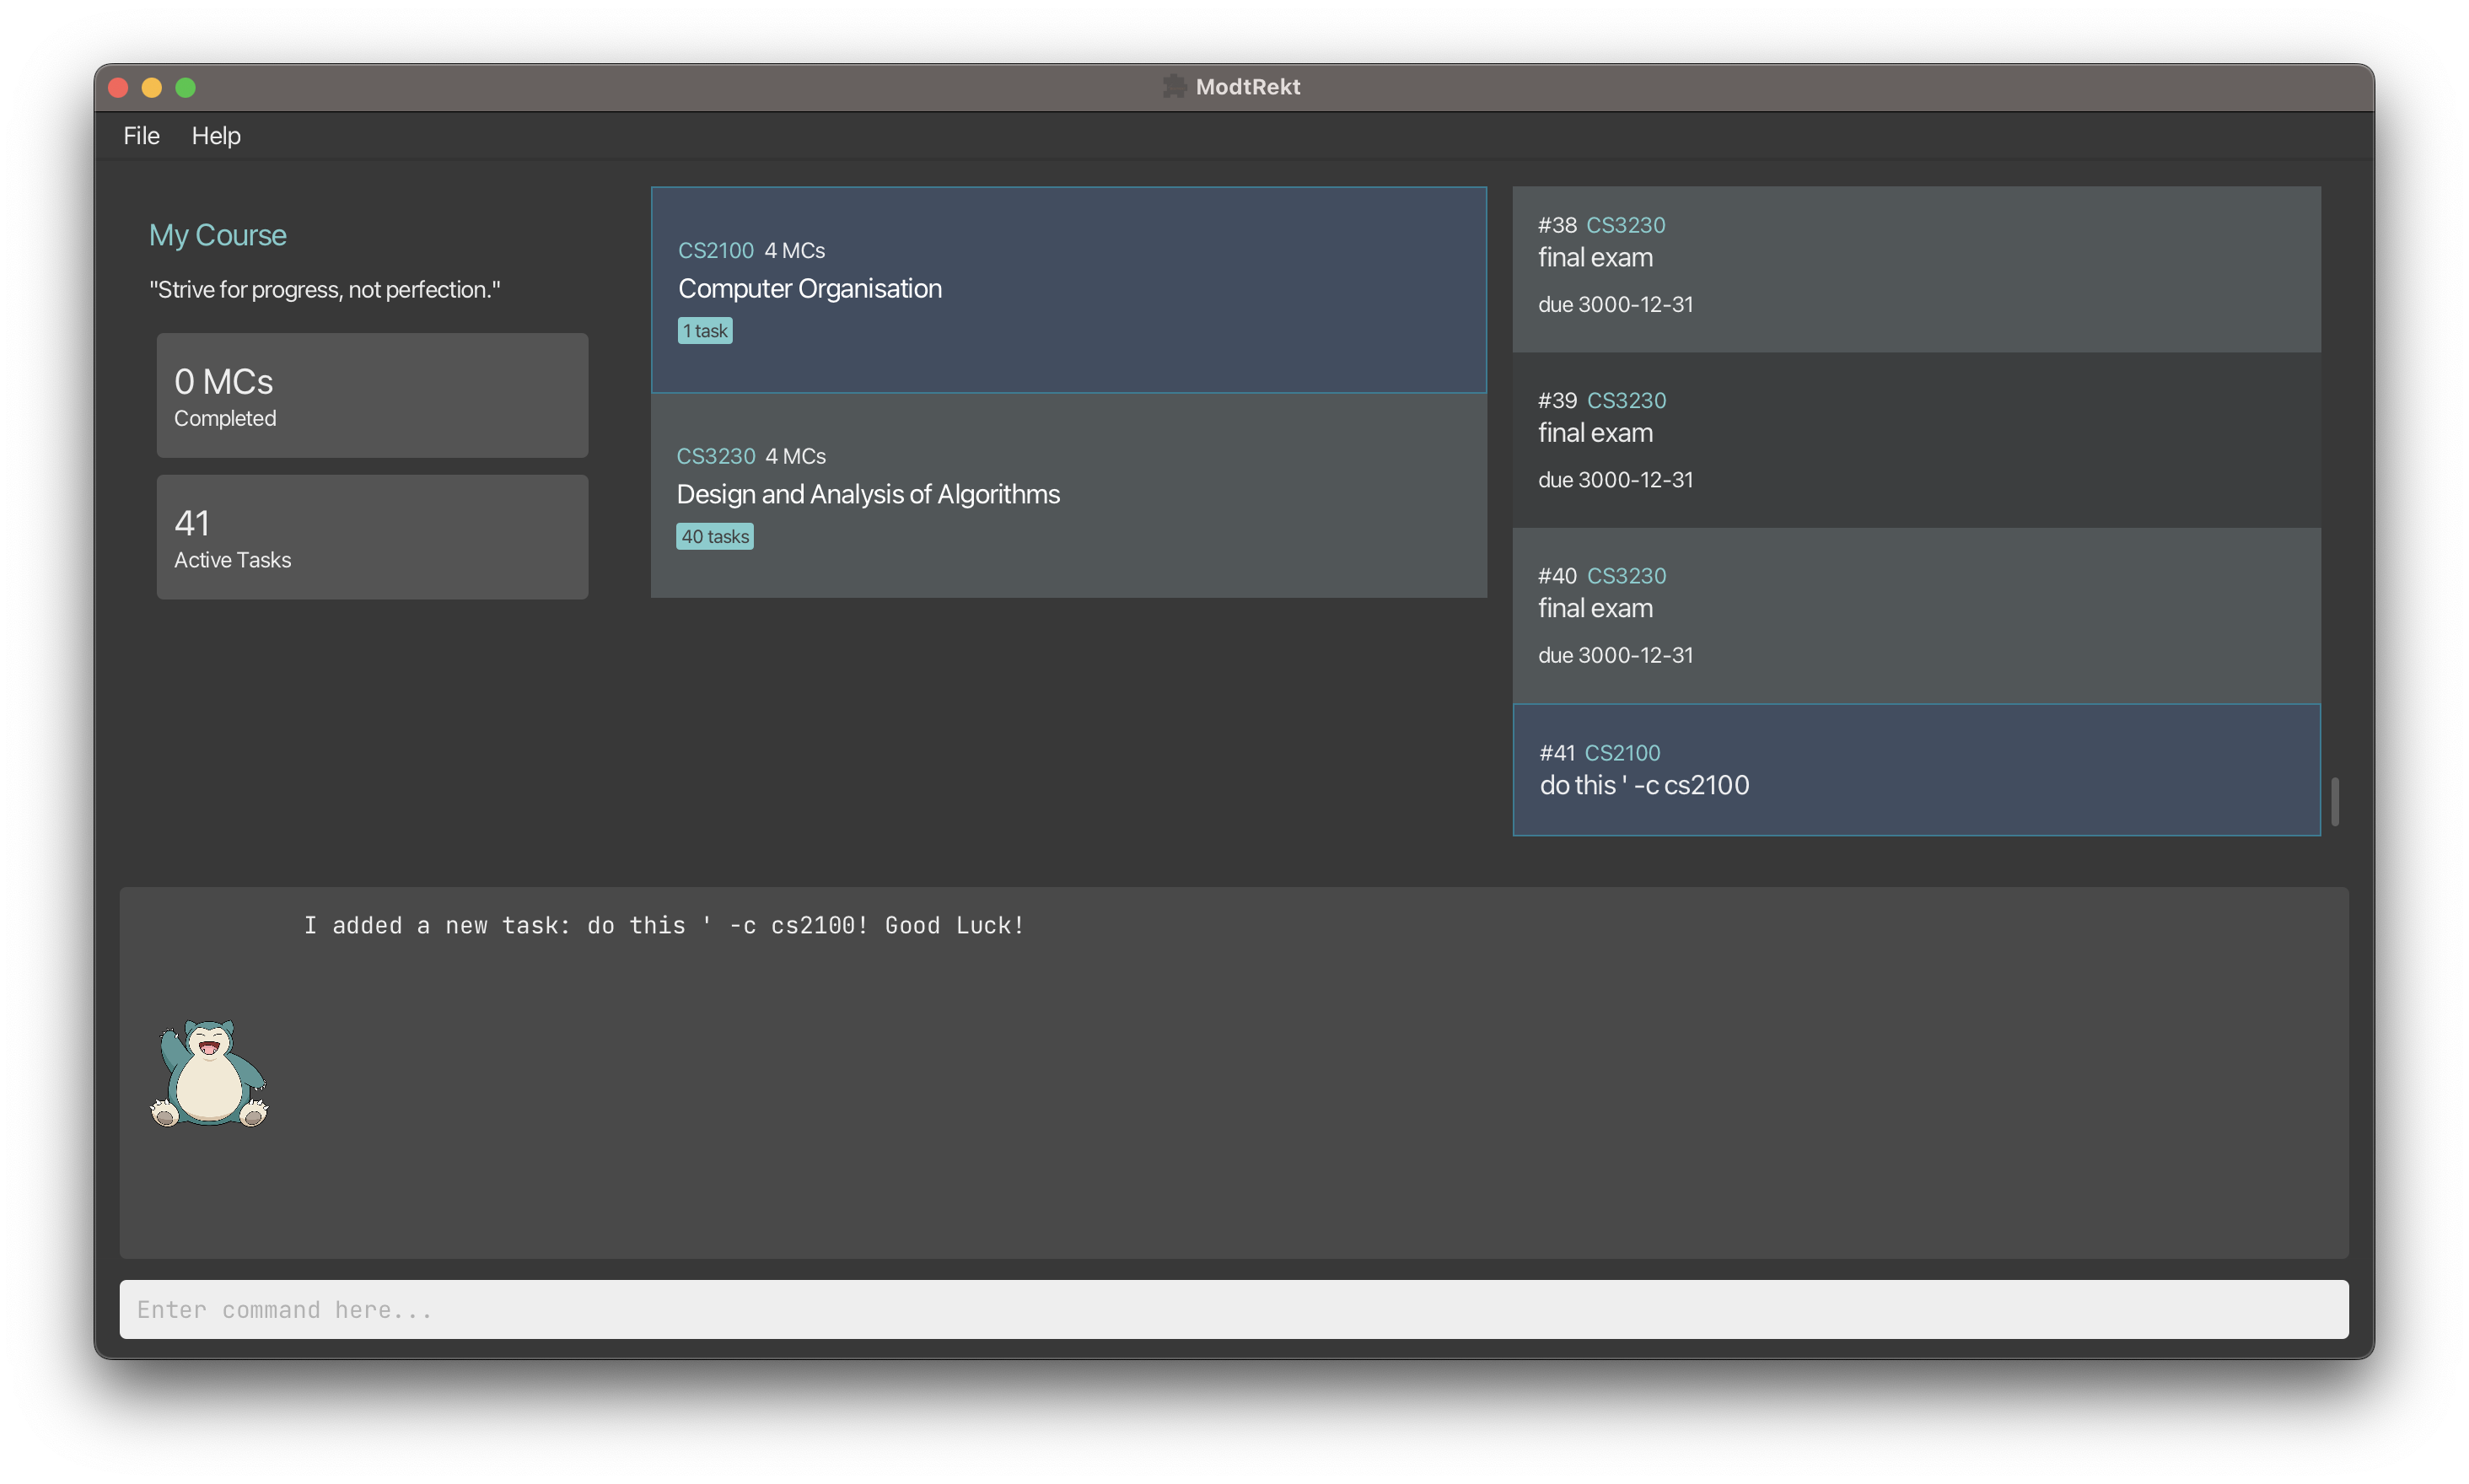Viewport: 2469px width, 1484px height.
Task: Click the ModtRekt title bar puzzle icon
Action: click(x=1174, y=87)
